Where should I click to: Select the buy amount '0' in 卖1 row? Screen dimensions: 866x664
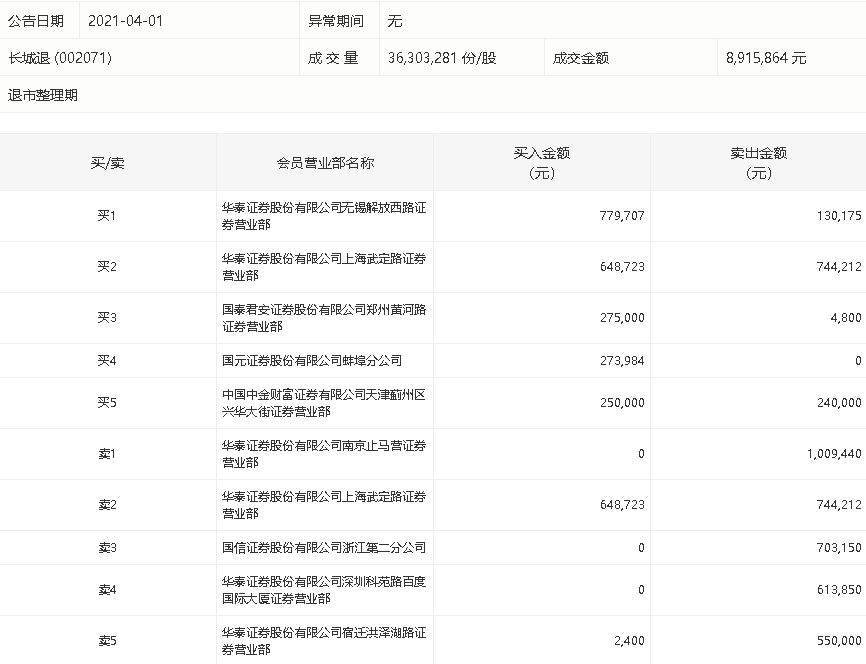click(x=641, y=454)
